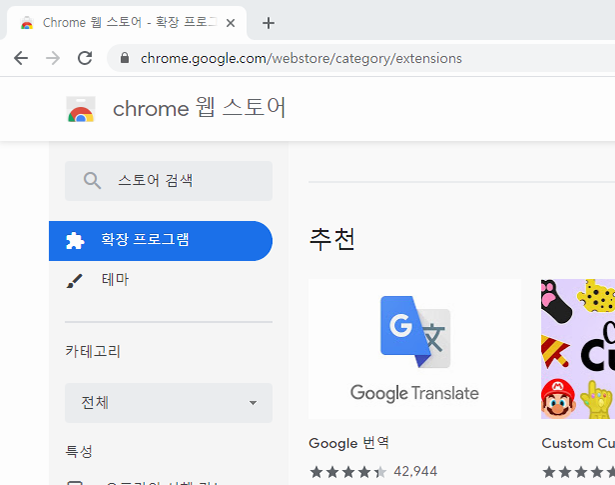Open a new tab with the plus button

(268, 23)
